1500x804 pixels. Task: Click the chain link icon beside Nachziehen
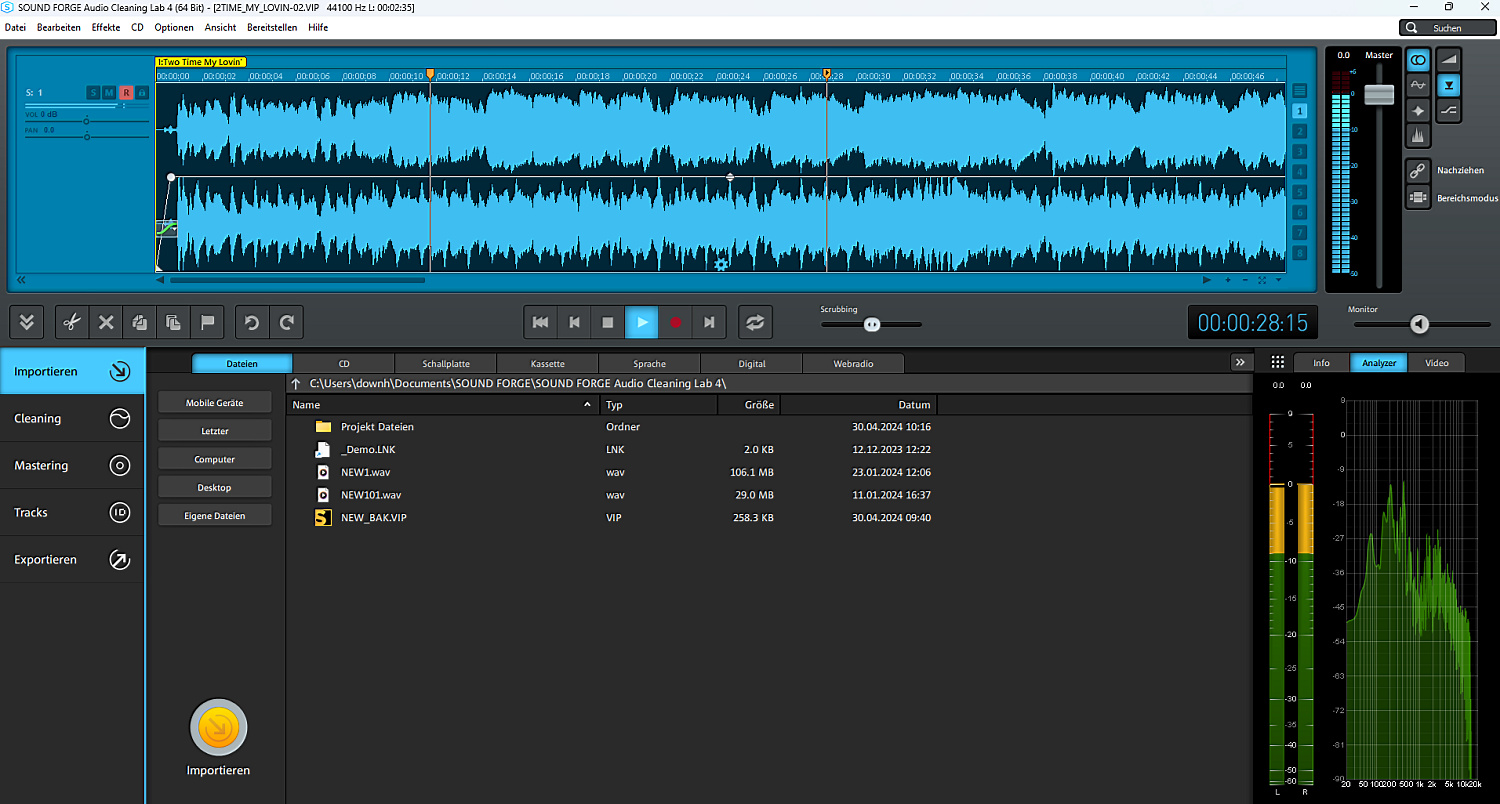tap(1417, 171)
